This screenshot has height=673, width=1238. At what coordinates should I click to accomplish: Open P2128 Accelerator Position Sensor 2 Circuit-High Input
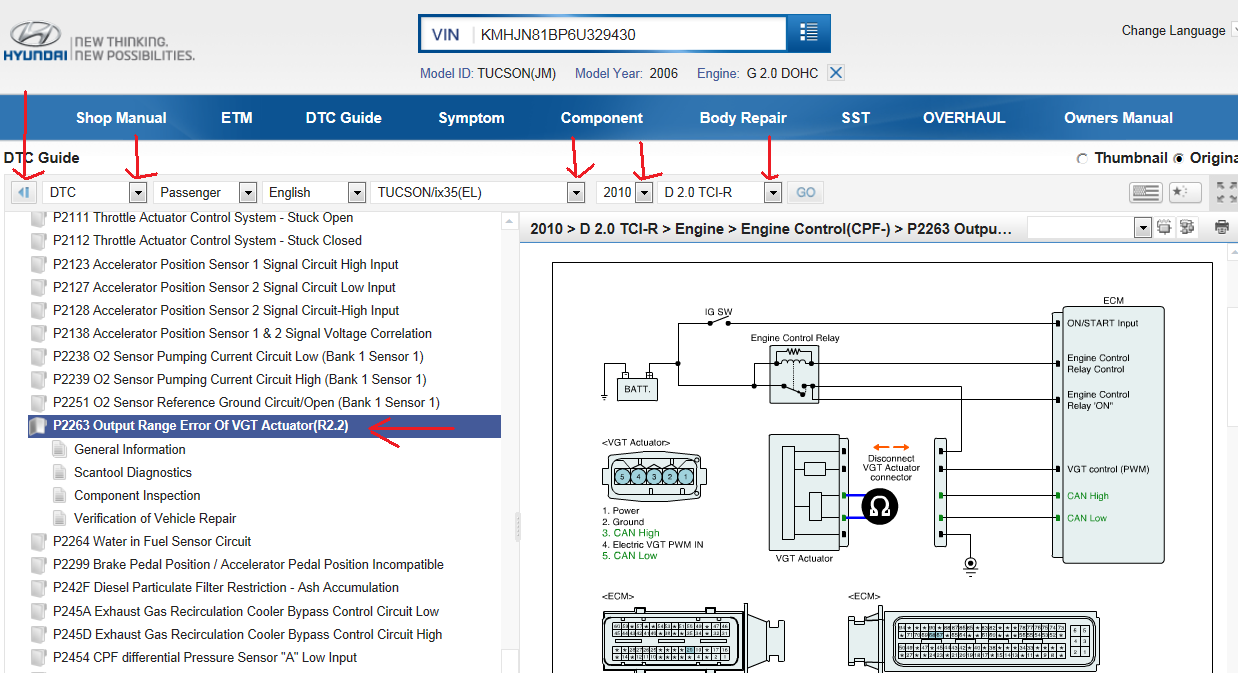coord(226,310)
